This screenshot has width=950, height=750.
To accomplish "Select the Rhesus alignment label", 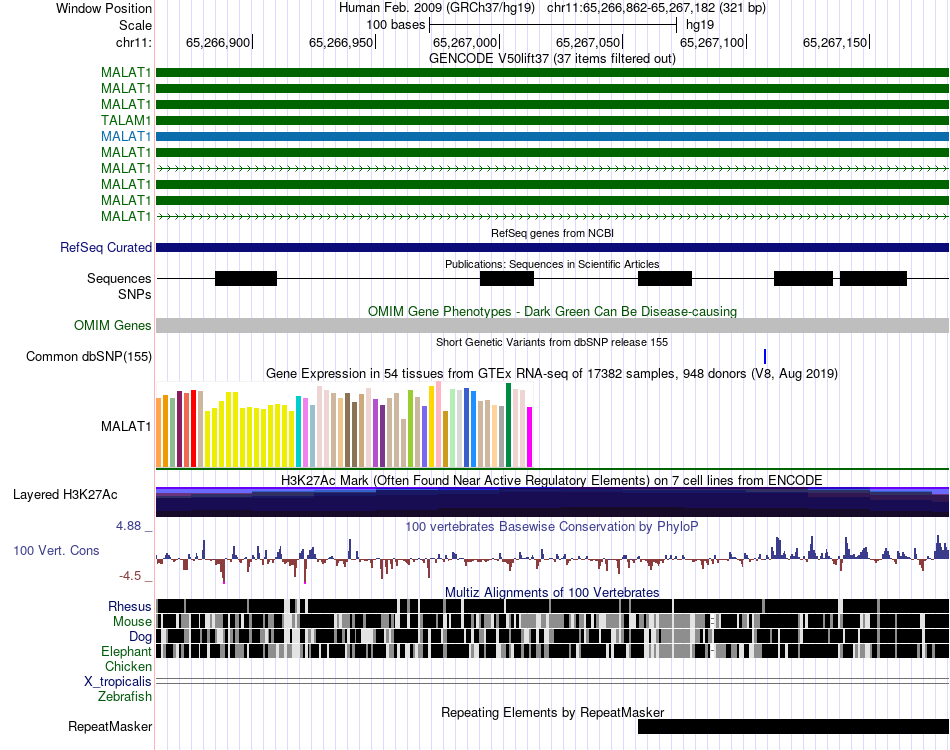I will [130, 606].
